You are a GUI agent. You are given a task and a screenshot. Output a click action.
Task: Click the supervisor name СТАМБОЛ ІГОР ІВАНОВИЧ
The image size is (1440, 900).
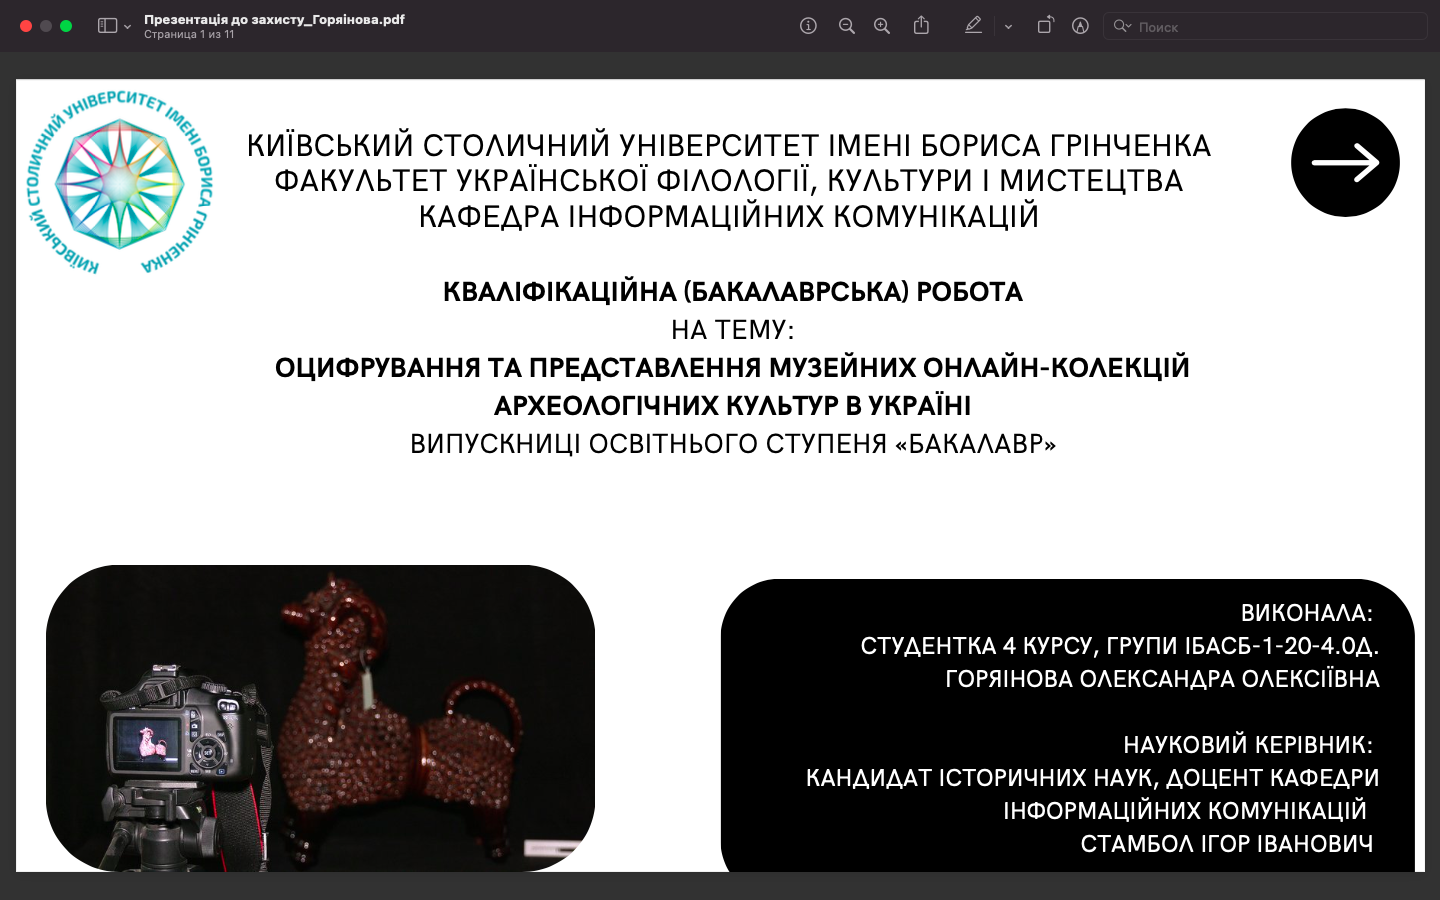1226,844
